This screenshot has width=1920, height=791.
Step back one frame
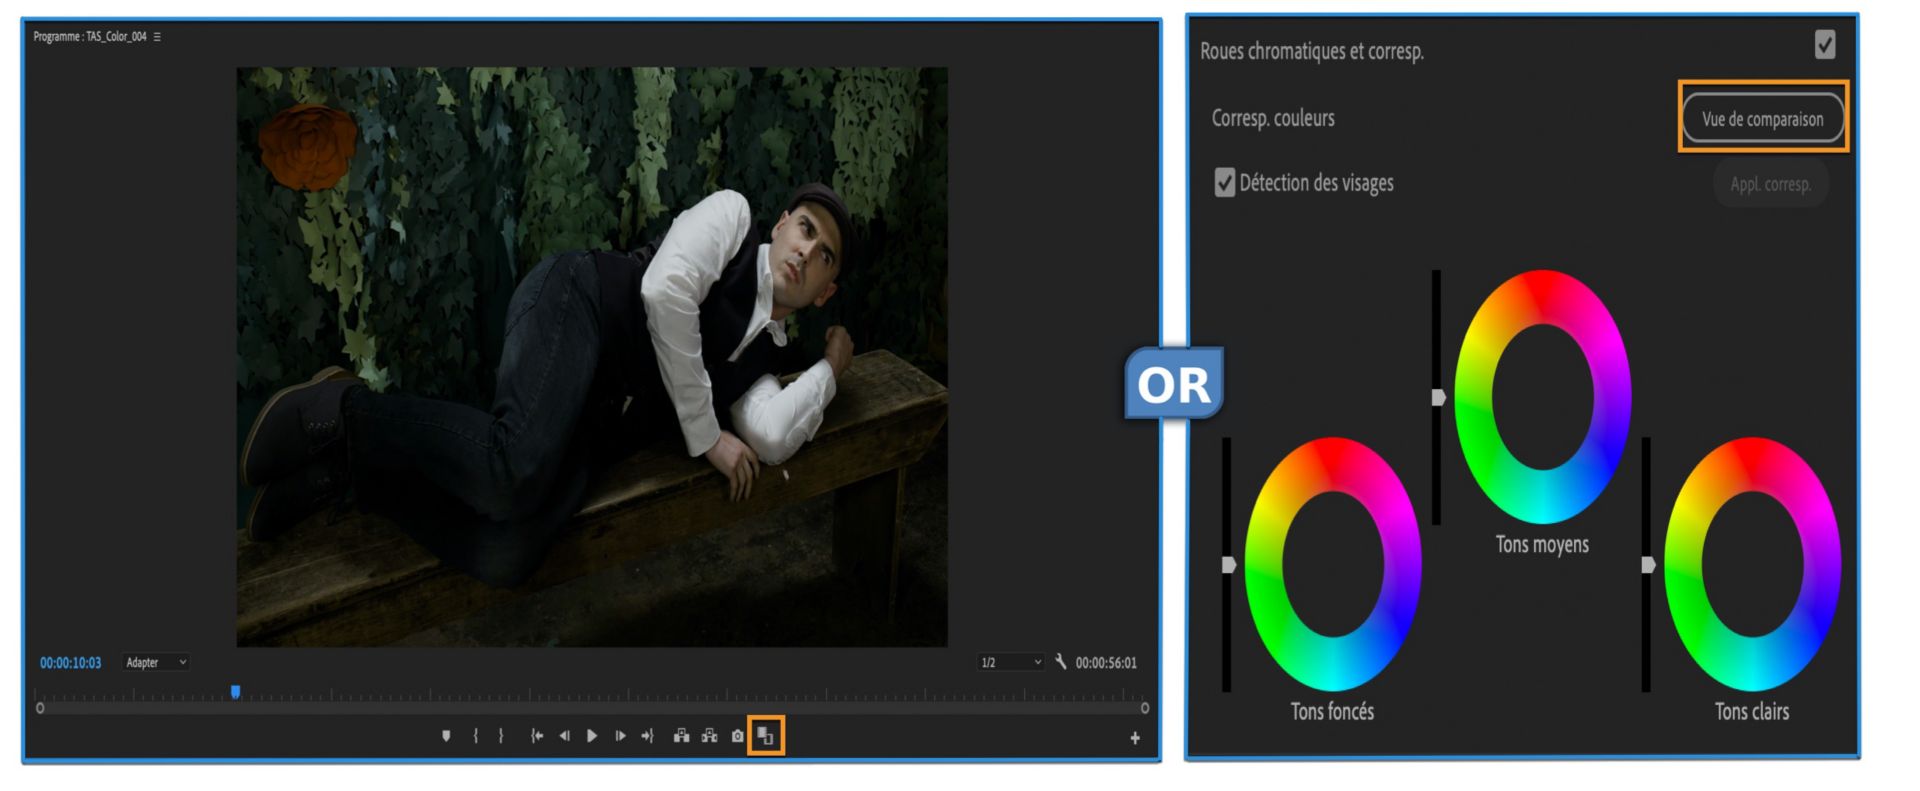click(564, 736)
